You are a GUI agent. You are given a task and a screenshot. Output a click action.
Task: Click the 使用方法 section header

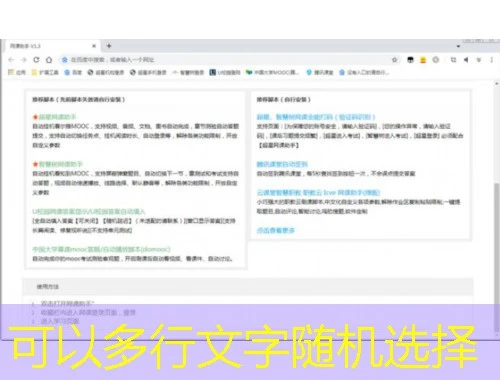[x=248, y=286]
